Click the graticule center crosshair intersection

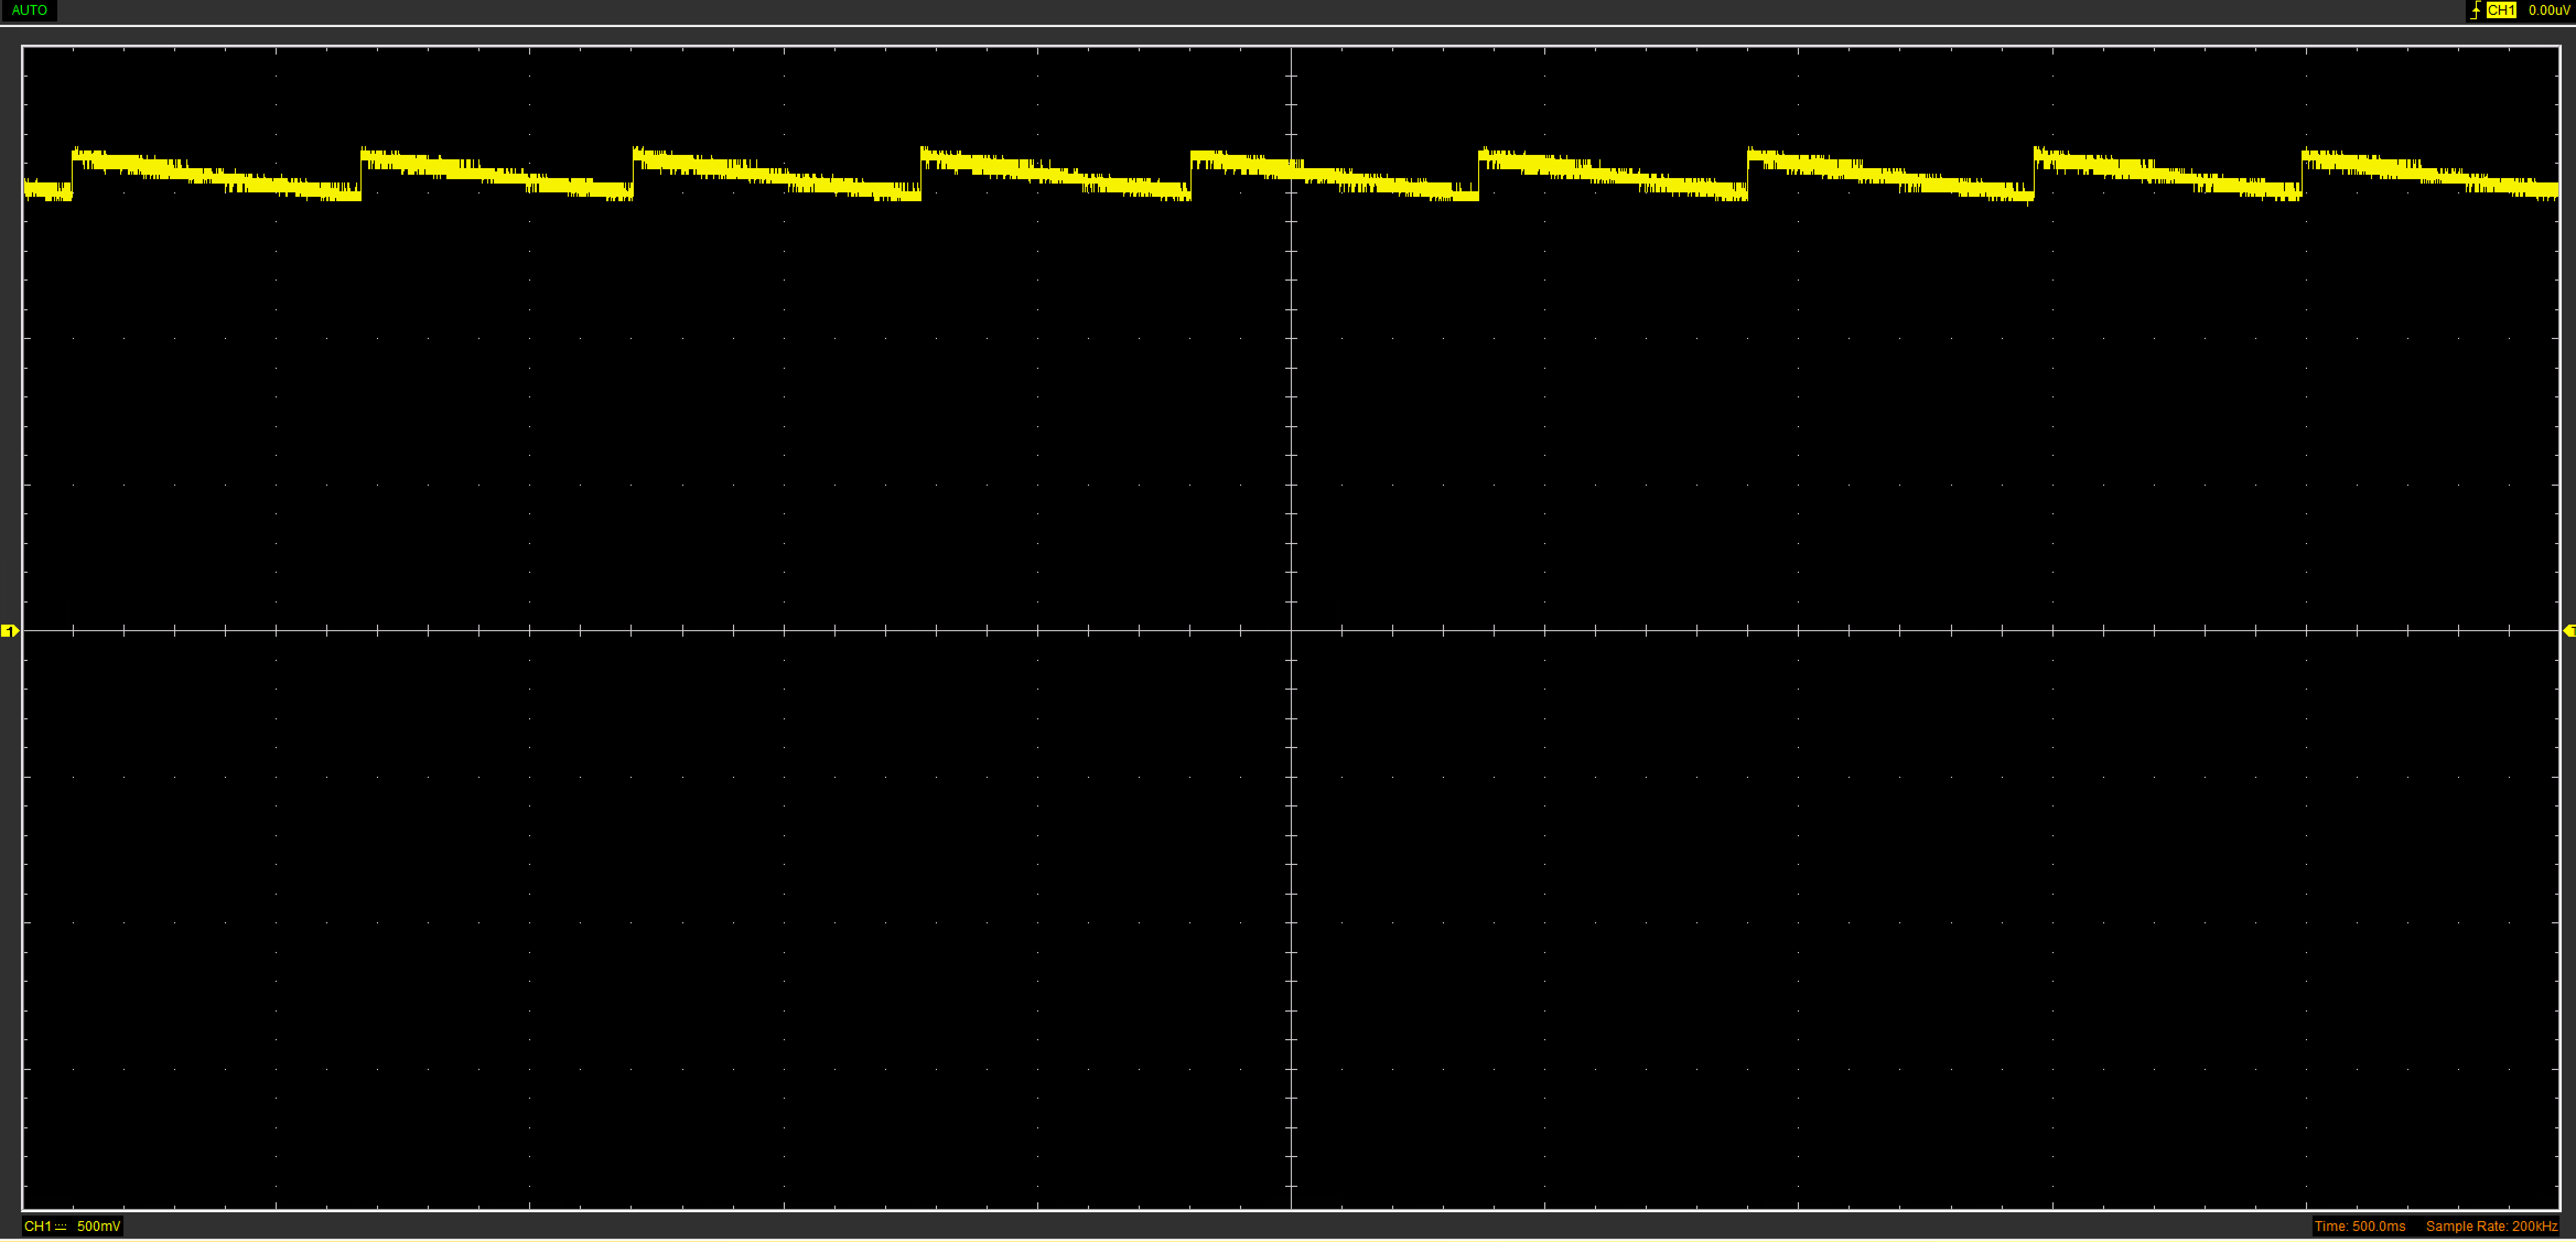(1291, 631)
